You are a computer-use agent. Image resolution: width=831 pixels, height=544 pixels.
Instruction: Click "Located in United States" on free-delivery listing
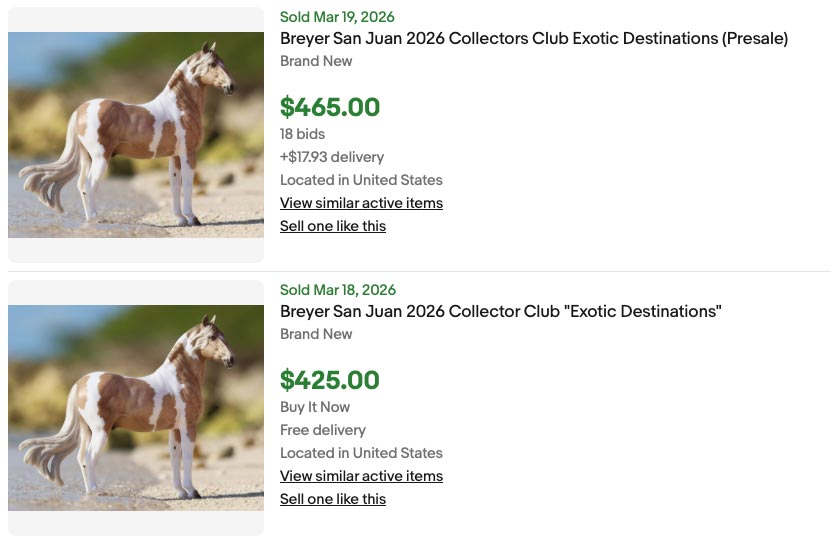361,453
